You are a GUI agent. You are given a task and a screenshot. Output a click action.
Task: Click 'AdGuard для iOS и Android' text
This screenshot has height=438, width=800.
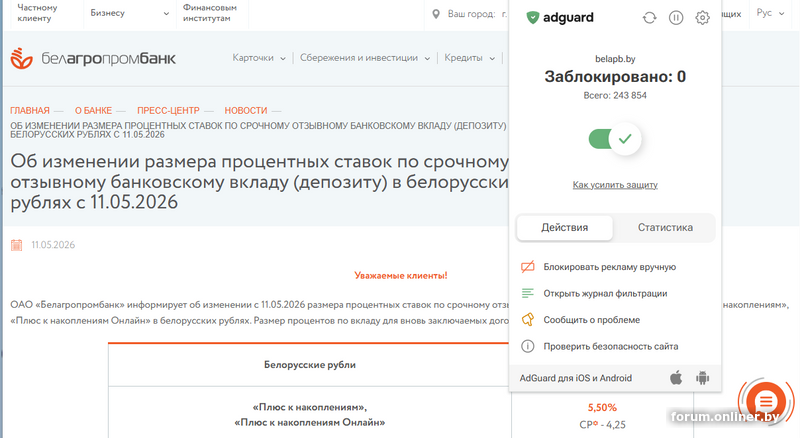[576, 378]
